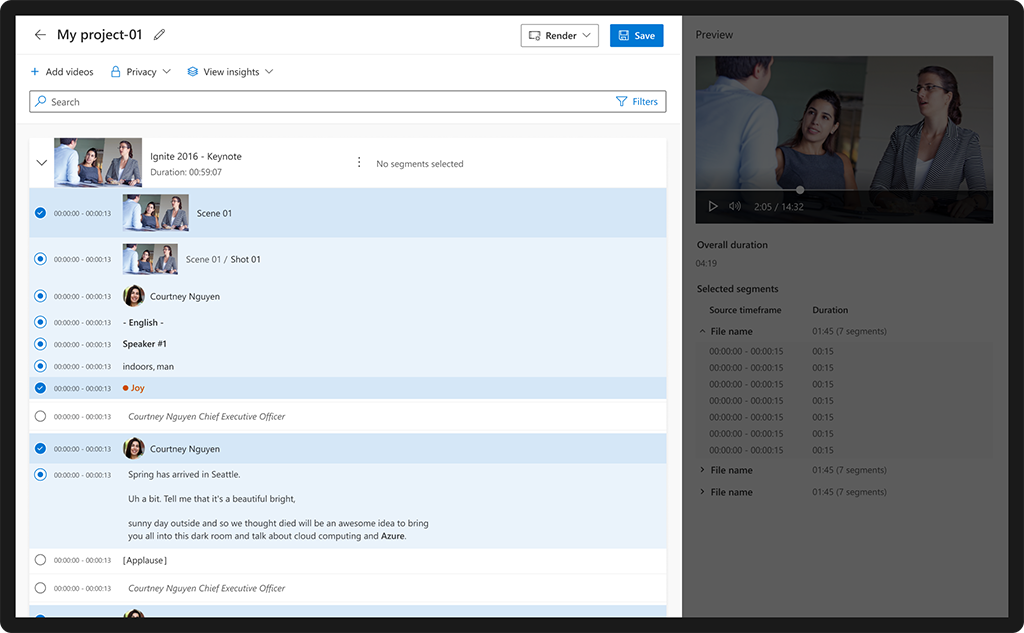Image resolution: width=1024 pixels, height=633 pixels.
Task: Click inside the Search field
Action: tap(200, 101)
